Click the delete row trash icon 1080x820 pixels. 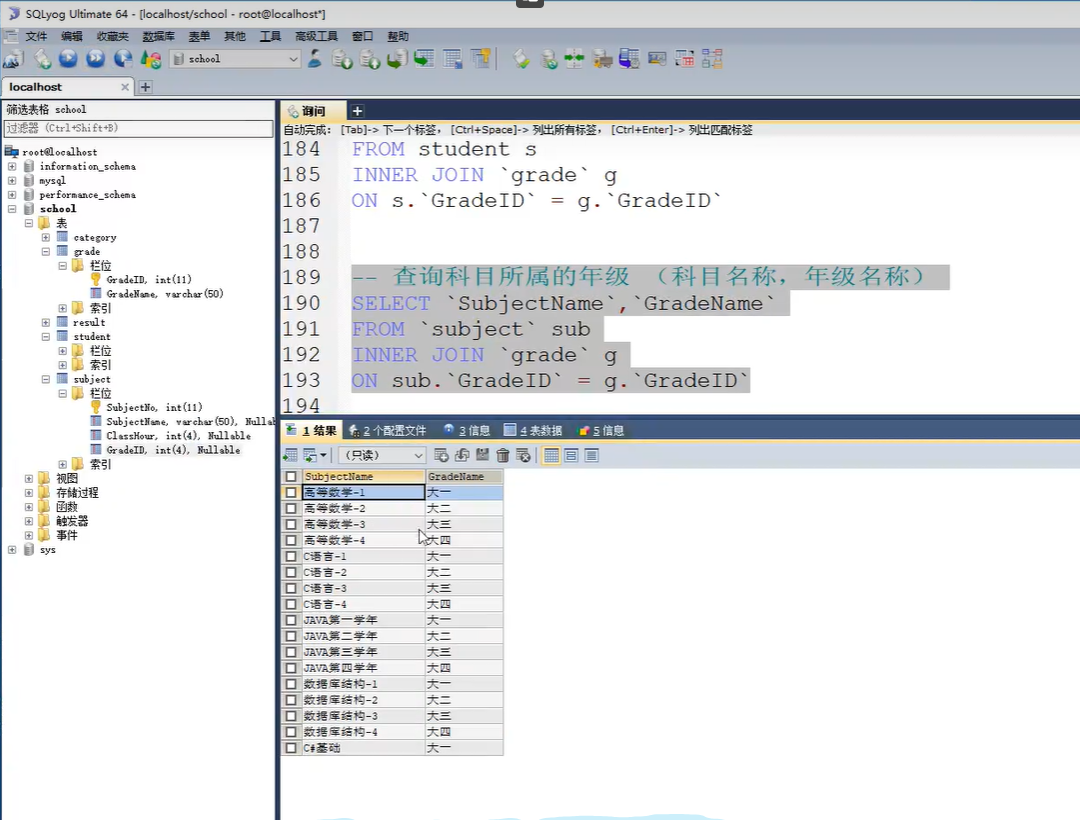pyautogui.click(x=503, y=455)
